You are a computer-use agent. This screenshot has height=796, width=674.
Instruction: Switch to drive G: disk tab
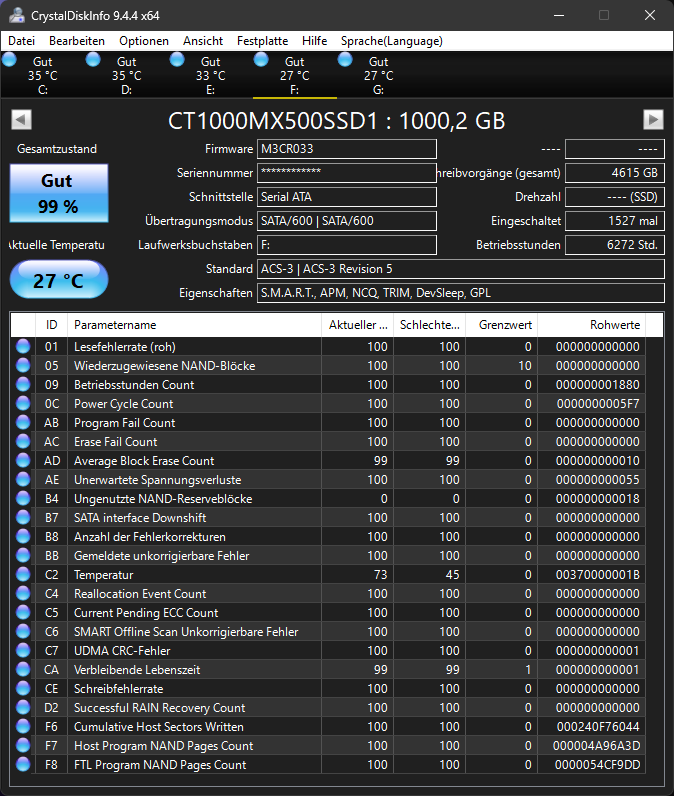[x=379, y=75]
